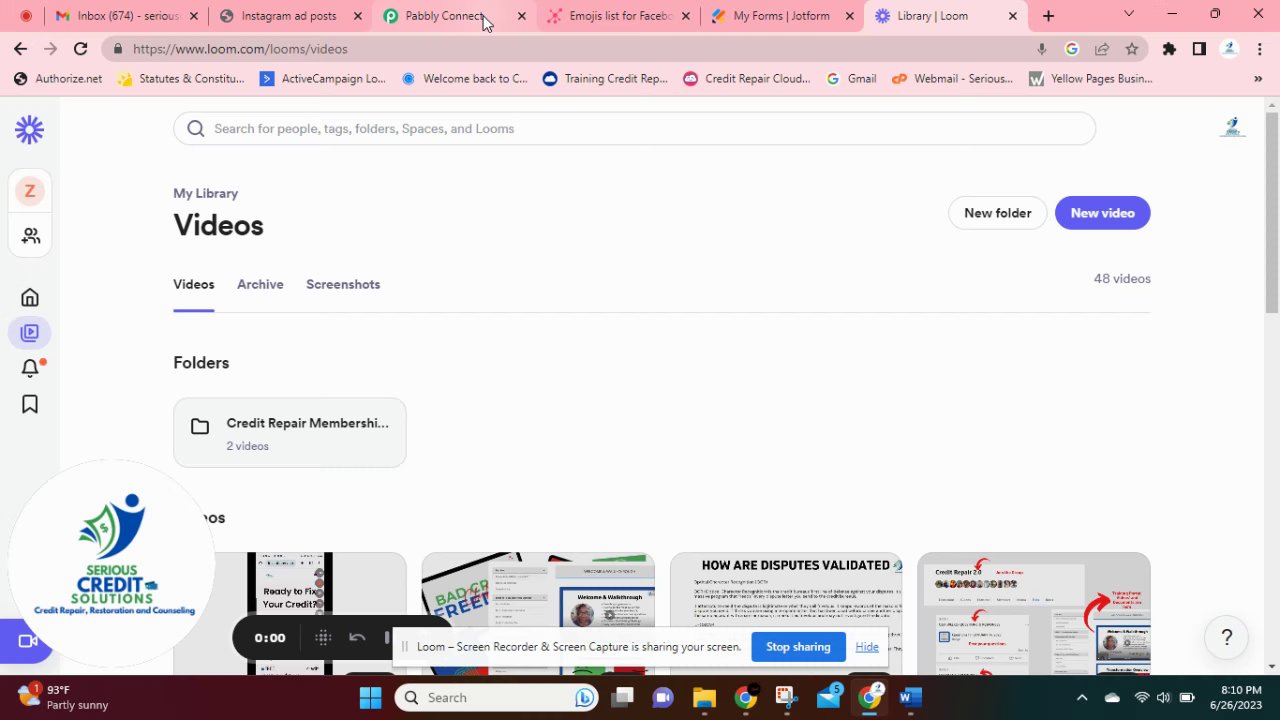Open the bookmarks sidebar icon
Screen dimensions: 1280x720
[30, 404]
